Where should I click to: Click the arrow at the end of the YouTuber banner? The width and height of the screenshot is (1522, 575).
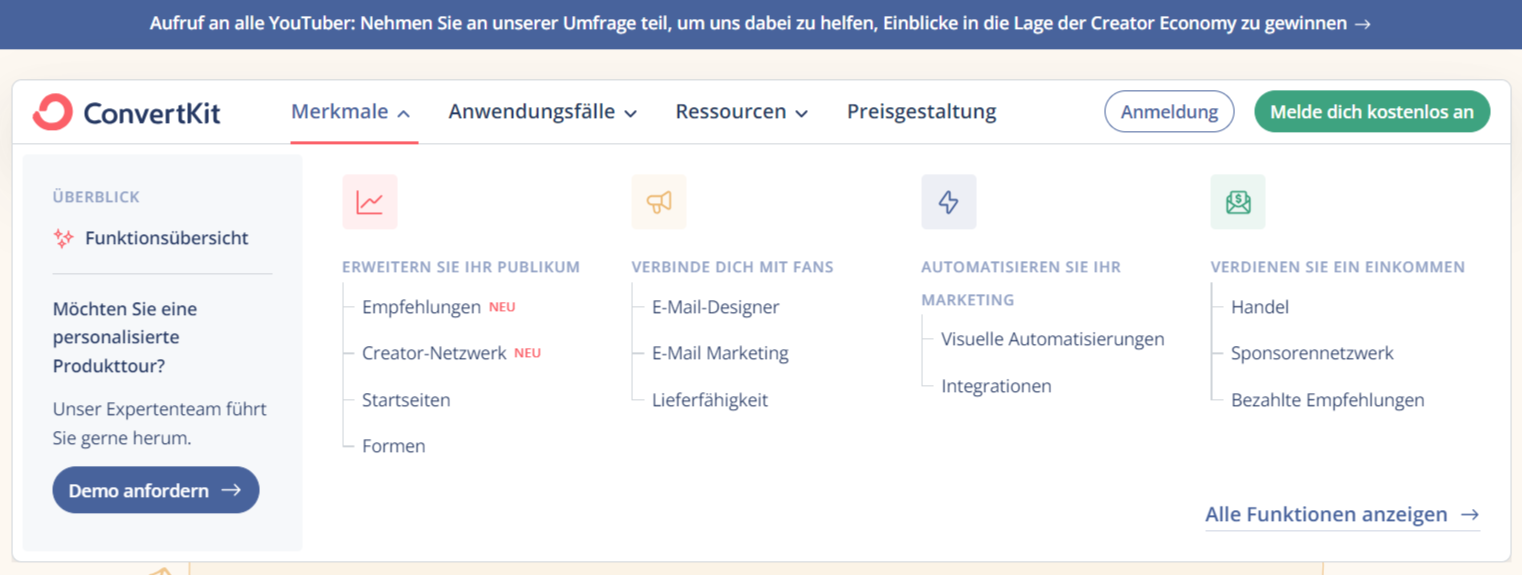[x=1361, y=23]
